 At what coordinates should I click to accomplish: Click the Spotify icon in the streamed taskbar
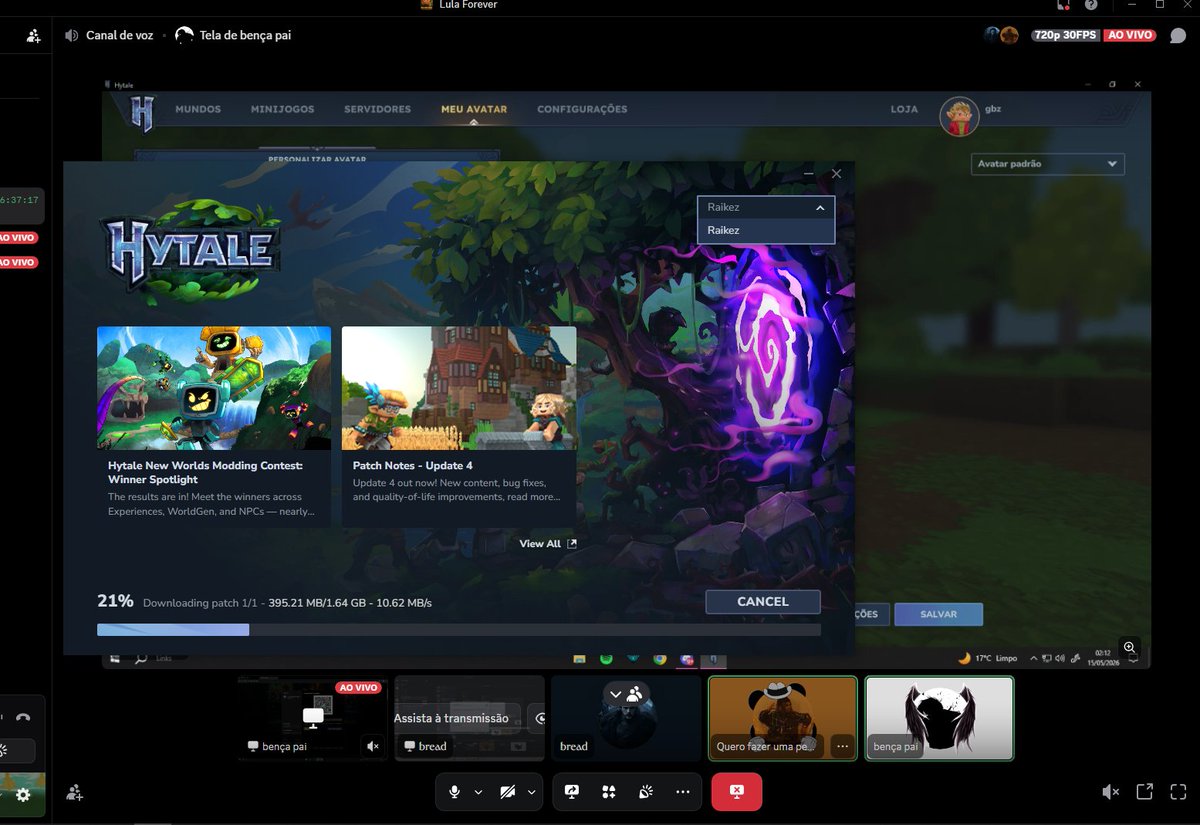pos(606,659)
